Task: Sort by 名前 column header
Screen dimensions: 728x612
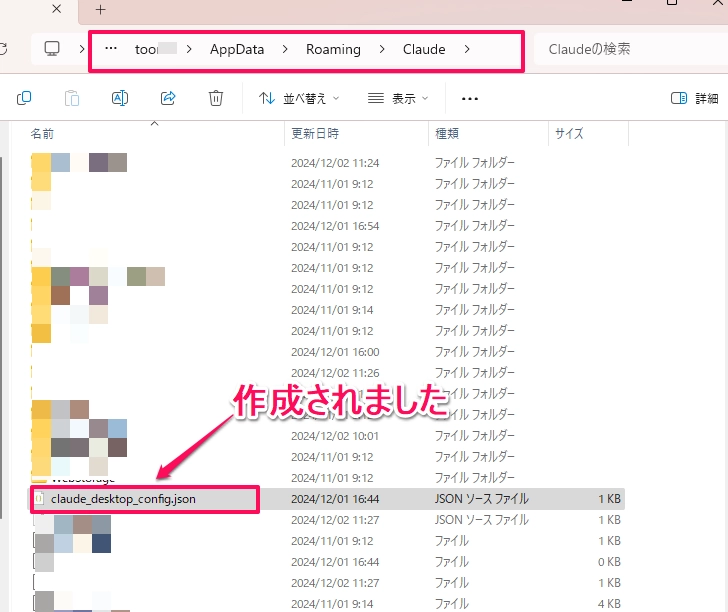Action: [x=42, y=134]
